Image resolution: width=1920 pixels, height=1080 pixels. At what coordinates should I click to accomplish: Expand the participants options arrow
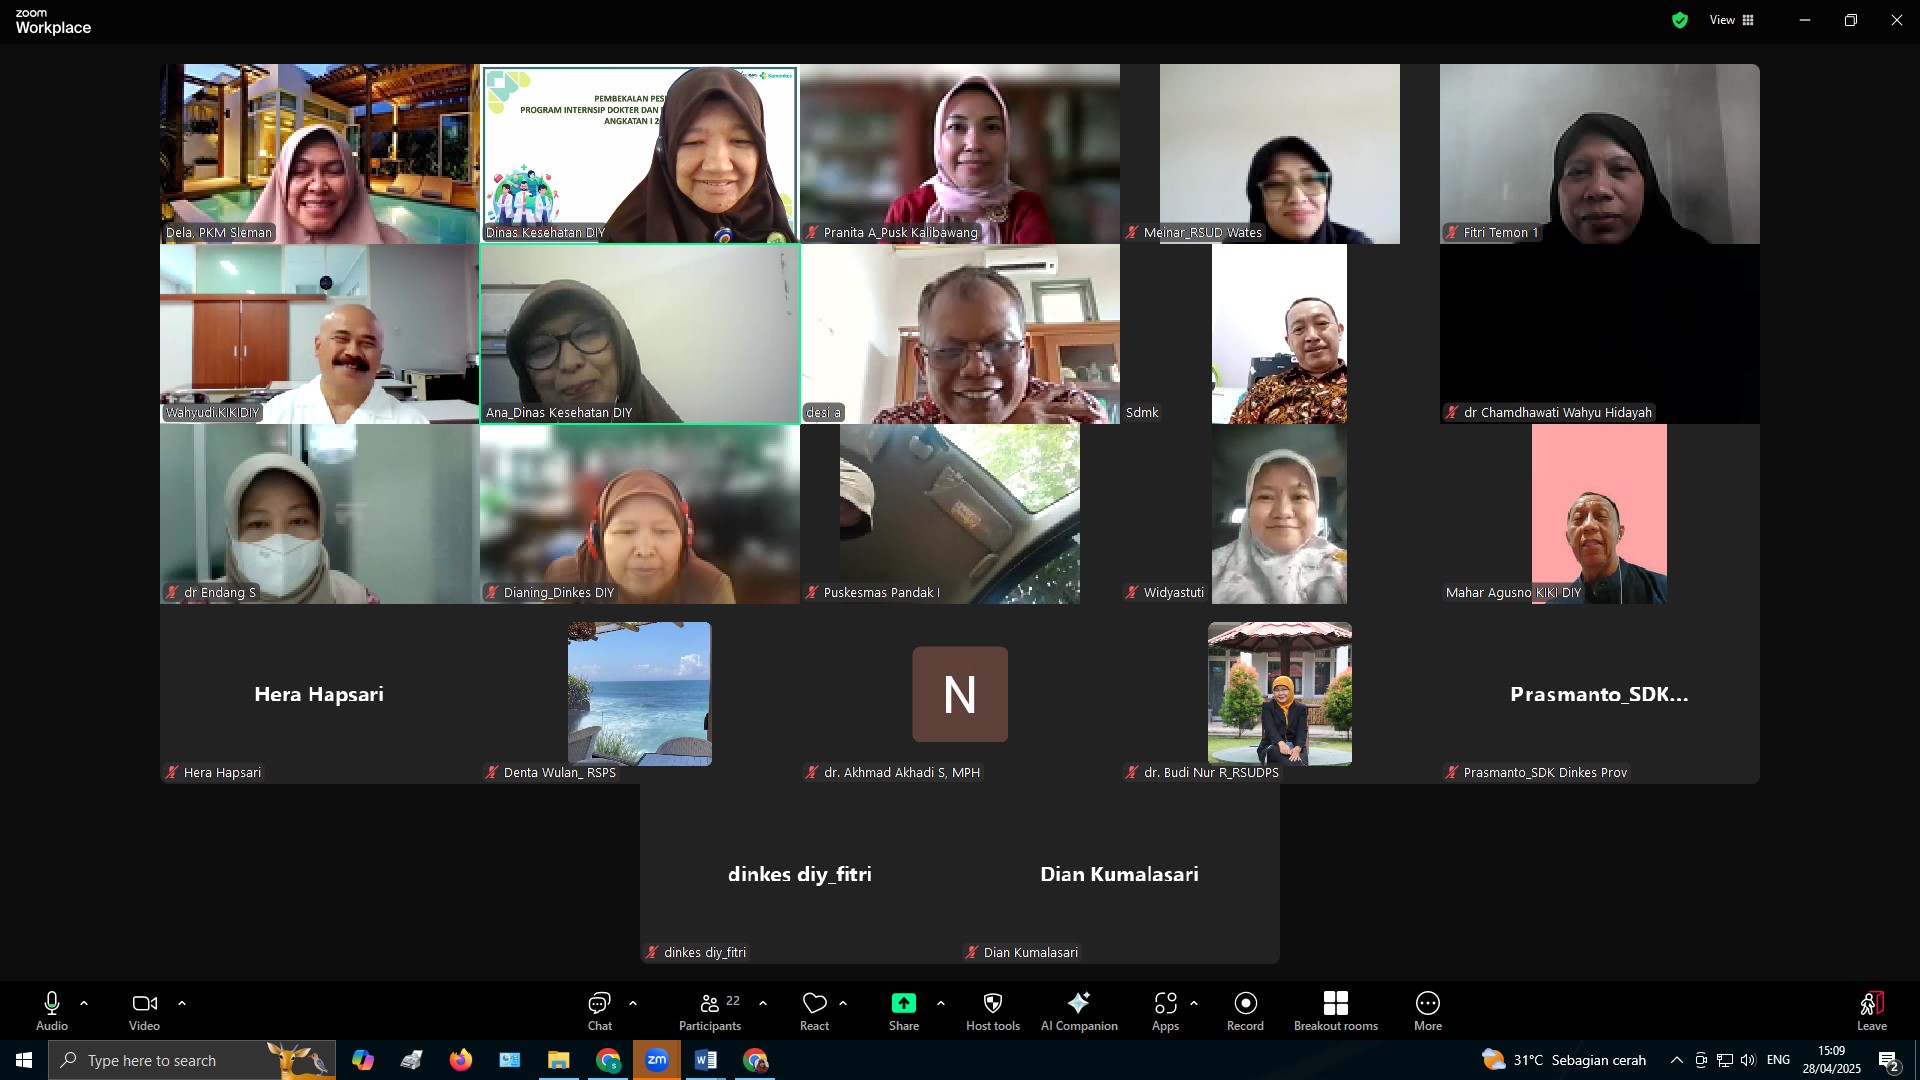763,1003
